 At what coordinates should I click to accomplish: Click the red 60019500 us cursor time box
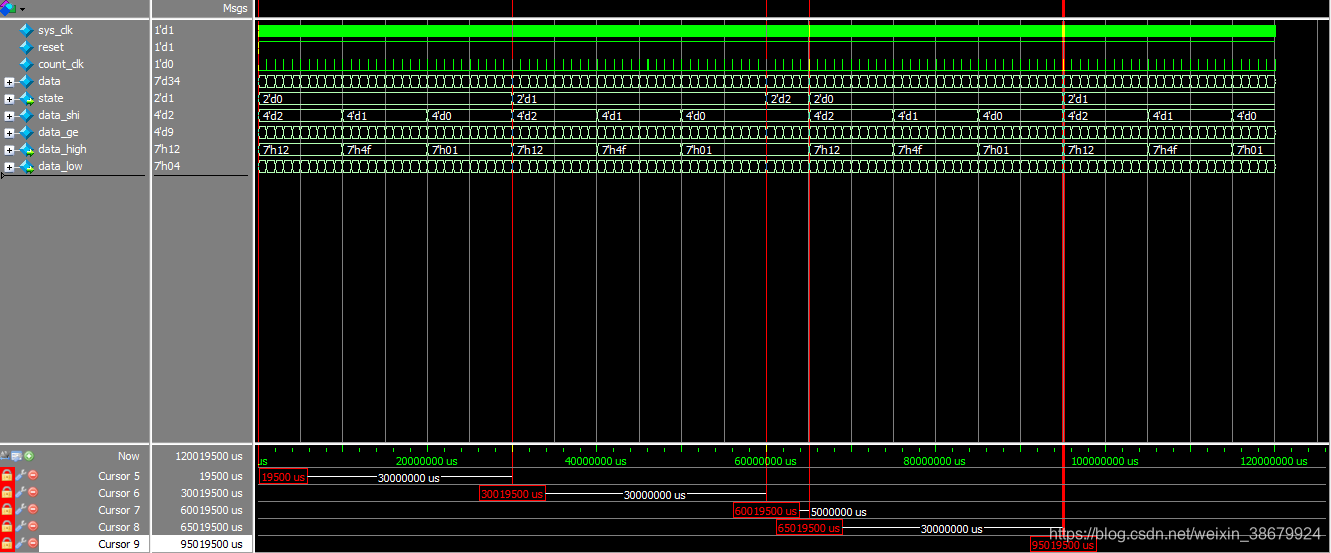point(766,511)
